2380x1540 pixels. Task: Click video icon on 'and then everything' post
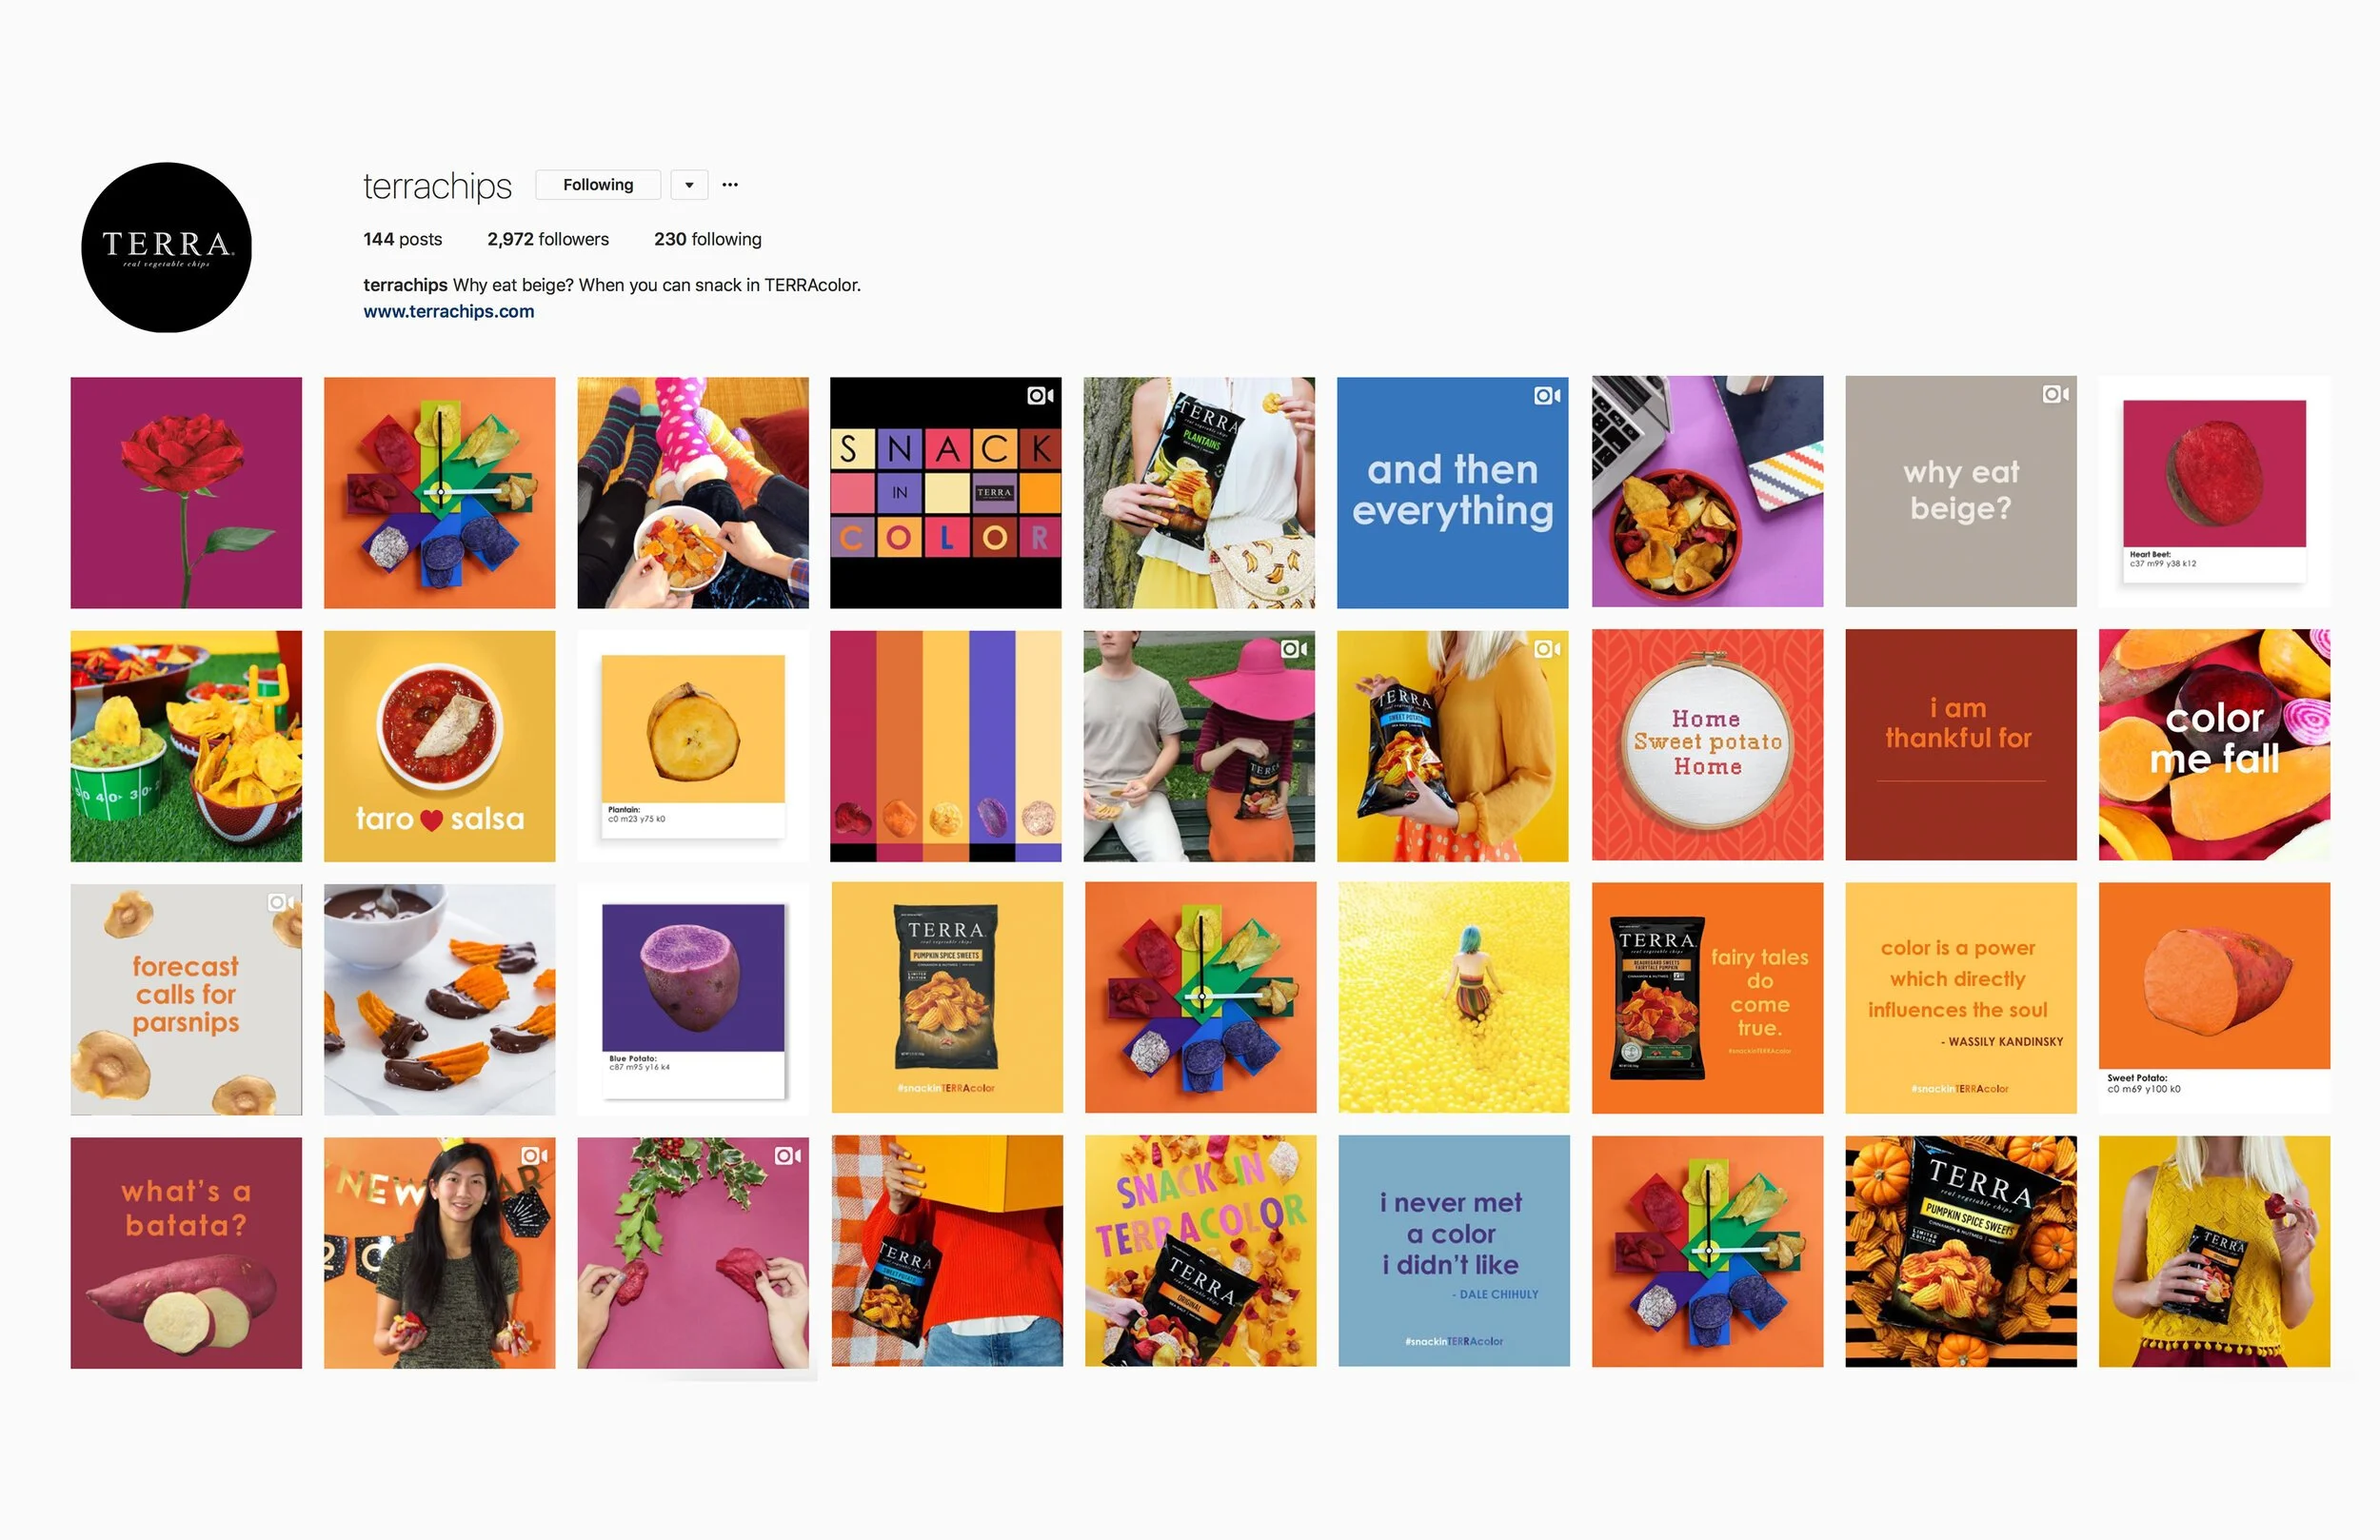pyautogui.click(x=1547, y=396)
